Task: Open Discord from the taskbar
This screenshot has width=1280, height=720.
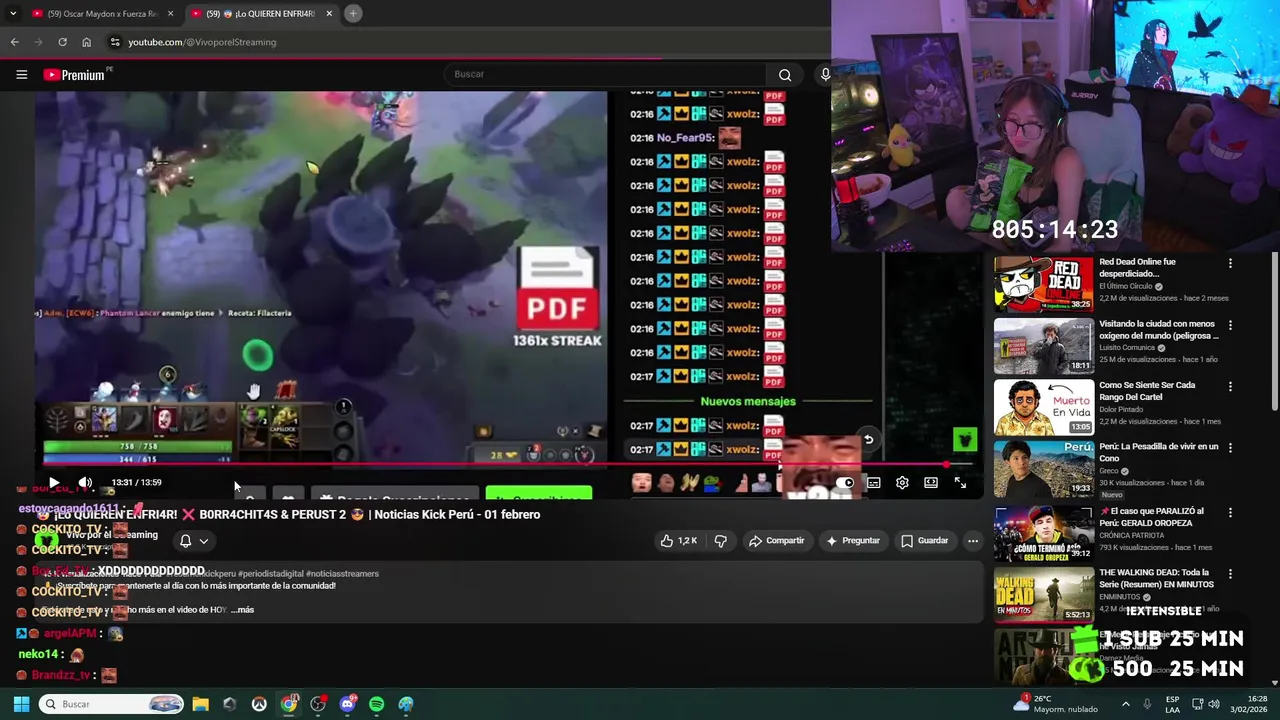Action: (347, 704)
